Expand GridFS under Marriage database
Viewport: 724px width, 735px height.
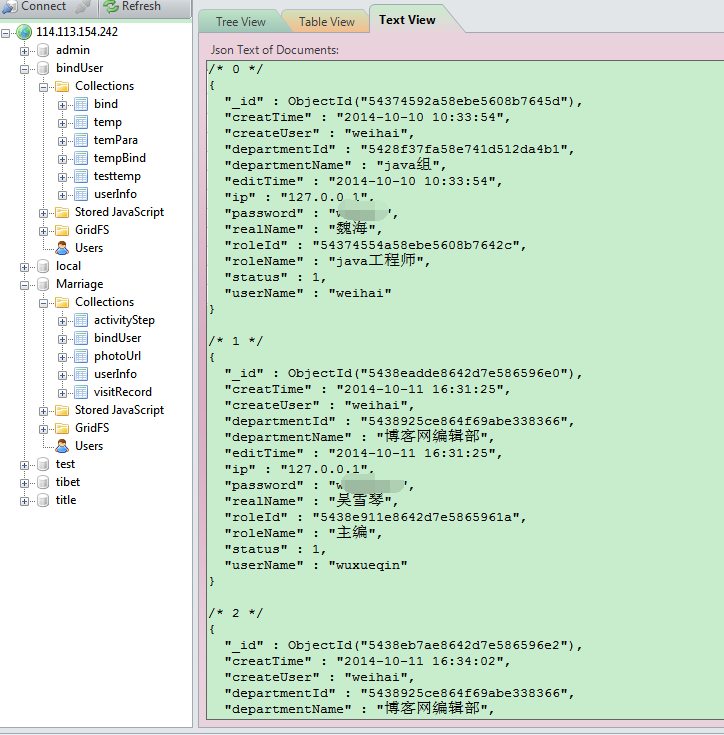(x=43, y=429)
